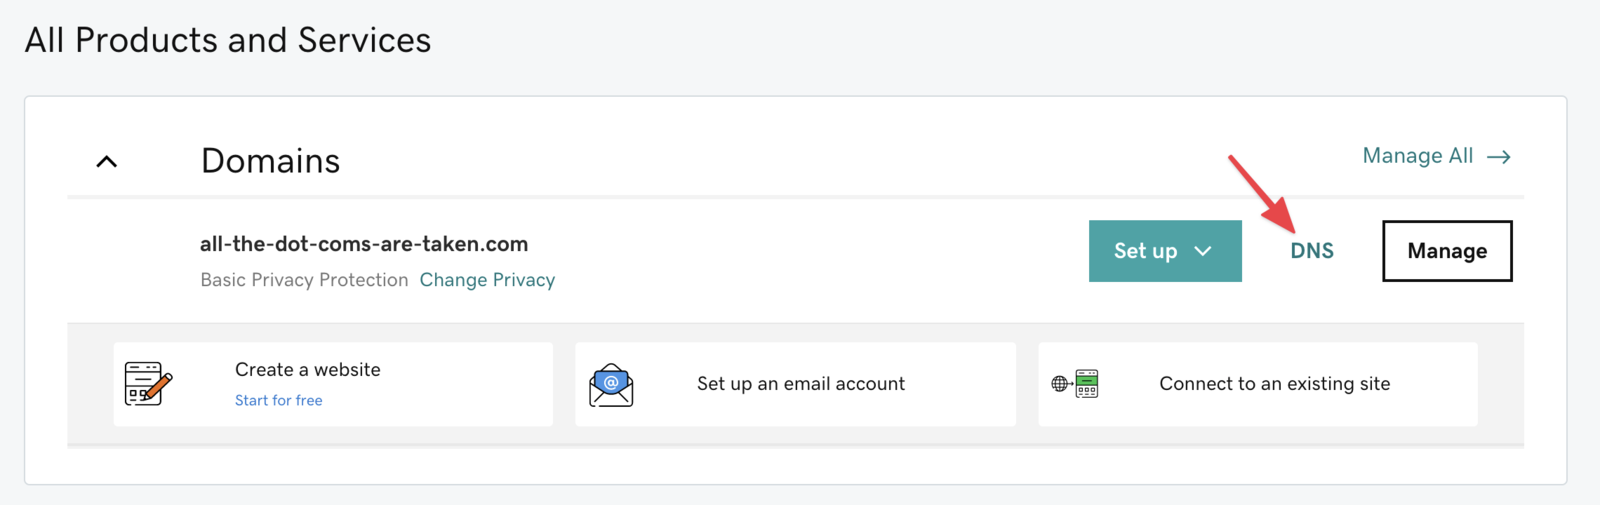Click the arrow icon beside Manage All
The width and height of the screenshot is (1600, 505).
click(x=1498, y=157)
